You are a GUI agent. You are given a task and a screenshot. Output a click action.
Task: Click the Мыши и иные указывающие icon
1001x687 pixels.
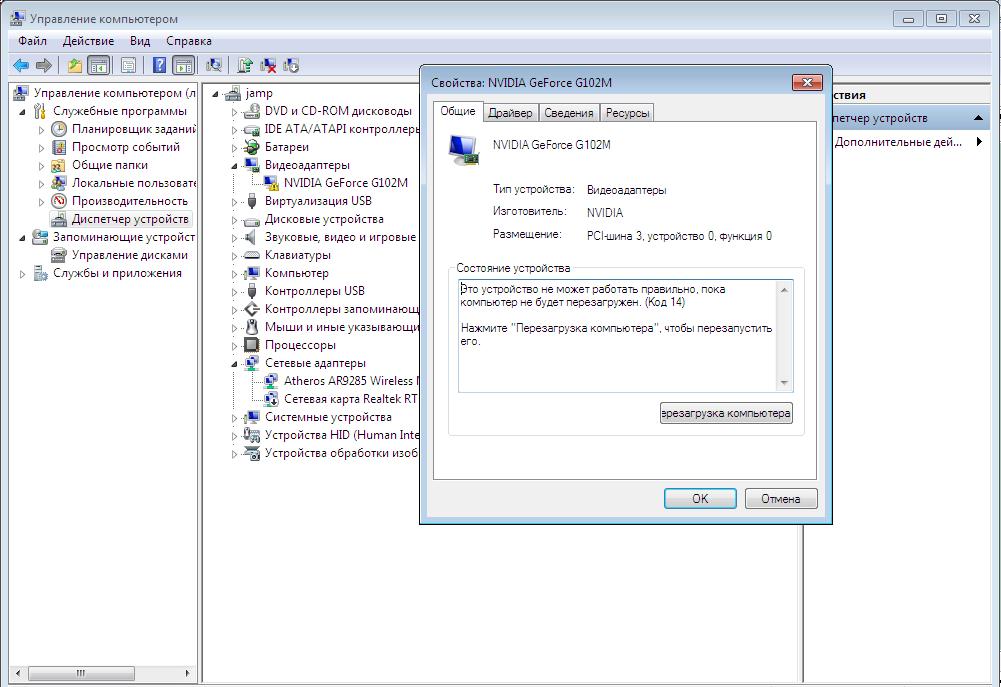coord(252,327)
